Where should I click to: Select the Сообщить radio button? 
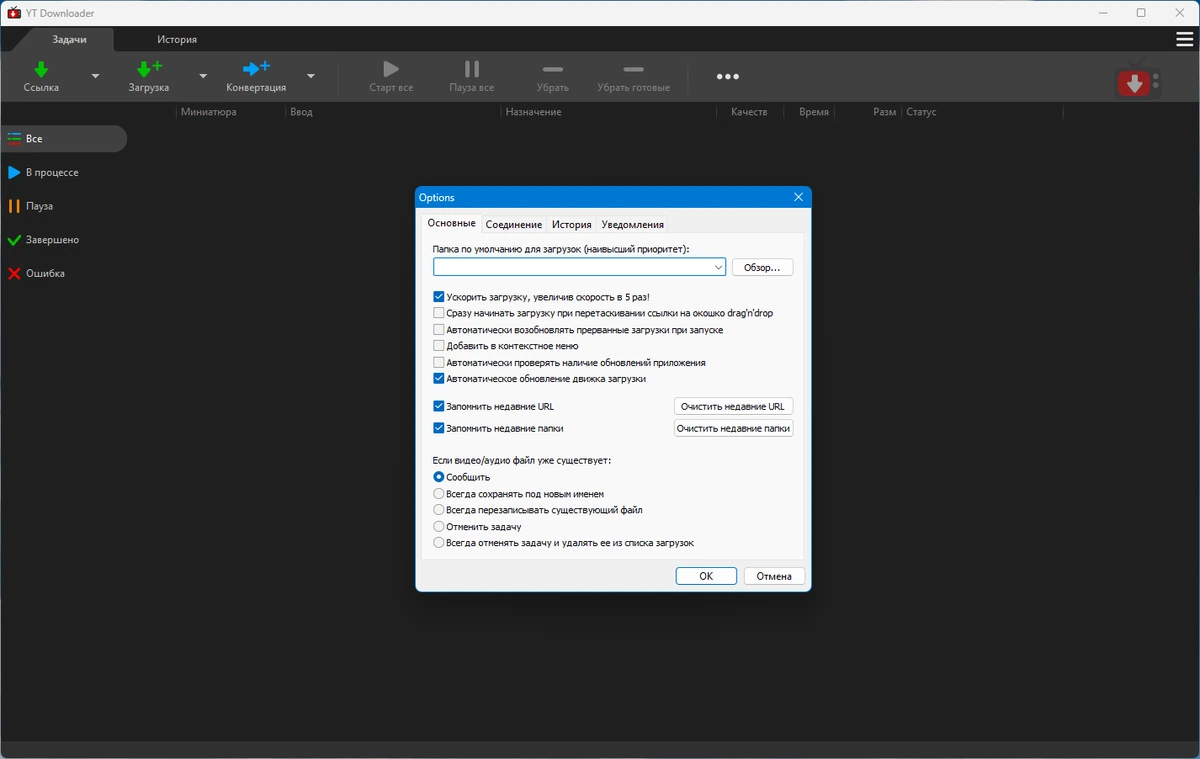coord(439,477)
